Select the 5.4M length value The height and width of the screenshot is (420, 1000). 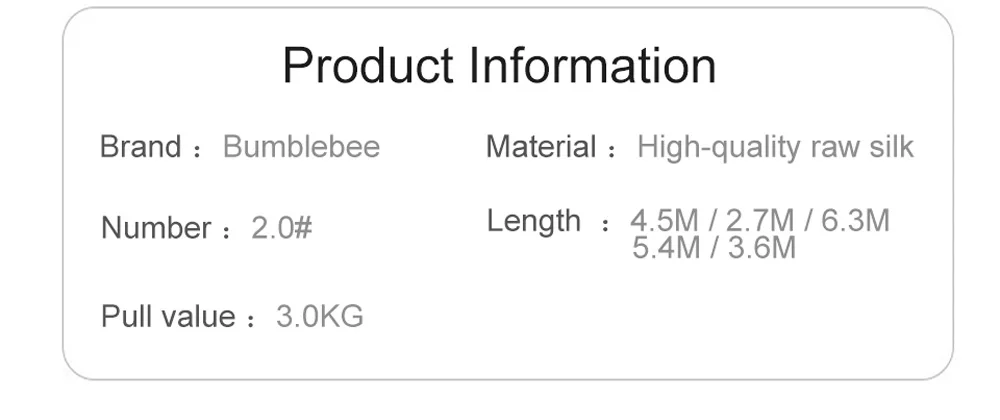pos(666,247)
